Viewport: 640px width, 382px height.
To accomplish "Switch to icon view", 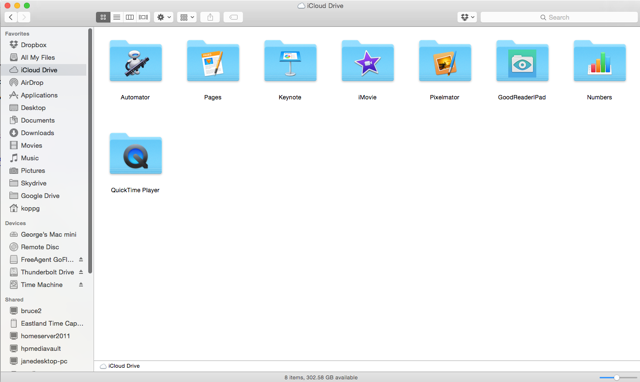I will click(x=103, y=17).
